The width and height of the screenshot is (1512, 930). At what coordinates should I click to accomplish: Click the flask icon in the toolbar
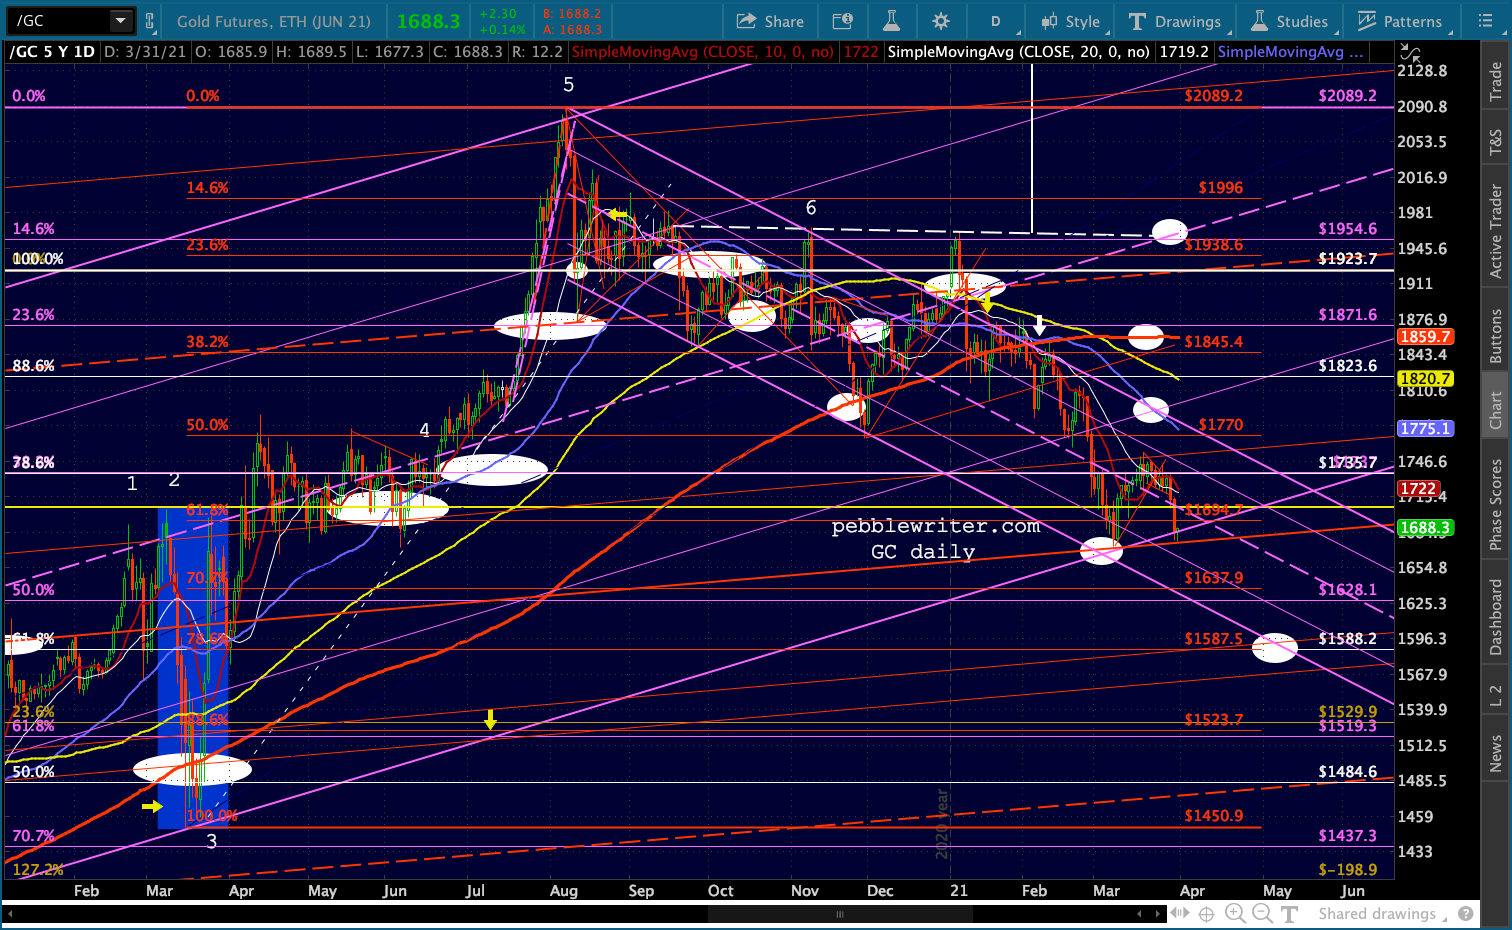[891, 21]
